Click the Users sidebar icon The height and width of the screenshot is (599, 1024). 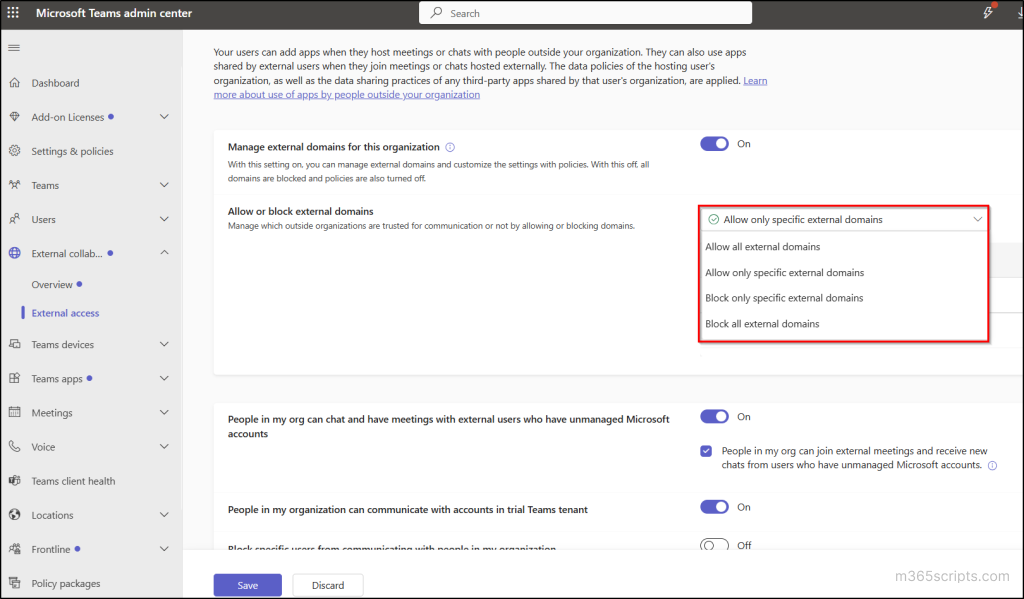14,219
